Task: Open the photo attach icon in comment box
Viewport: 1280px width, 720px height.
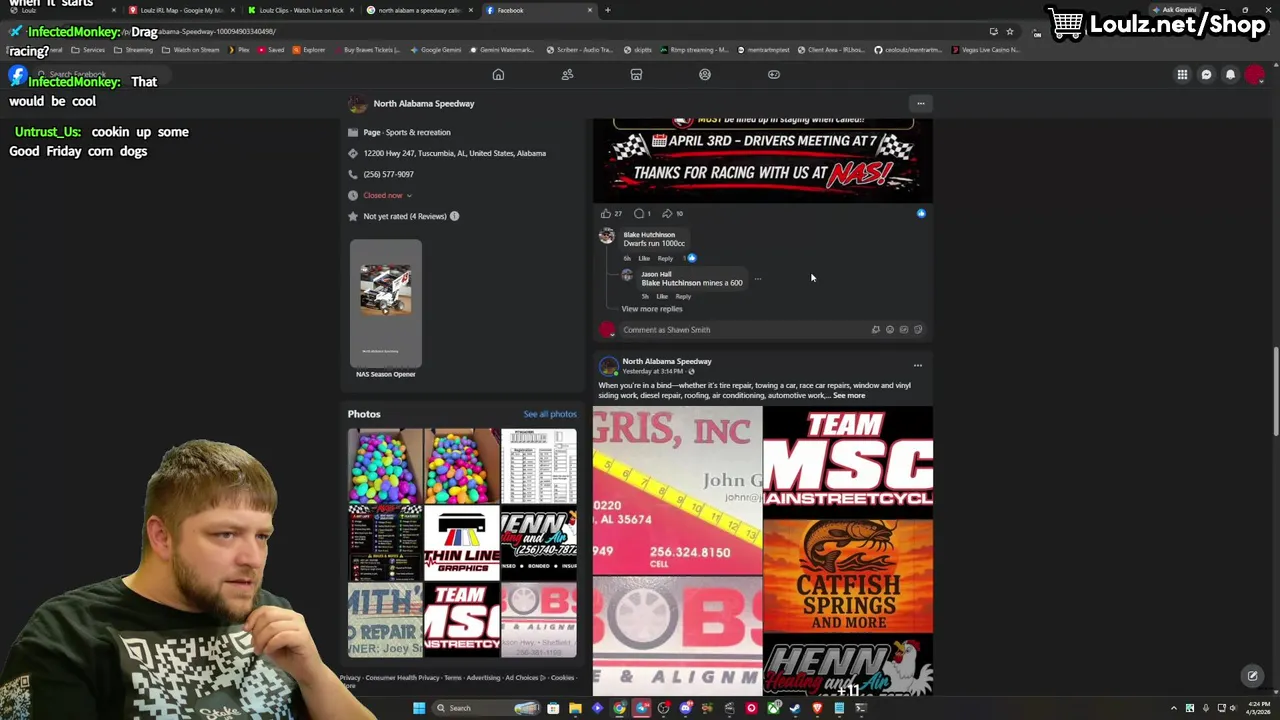Action: pos(903,329)
